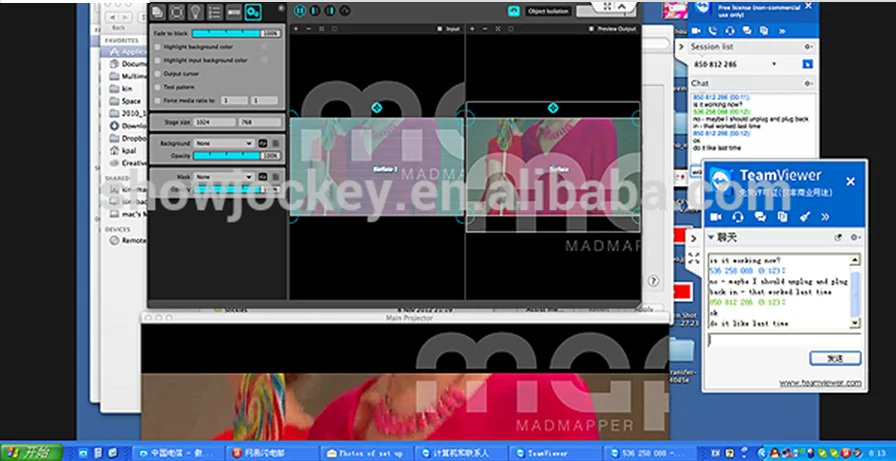Toggle the Output cursor checkbox
The image size is (896, 461).
[x=157, y=73]
